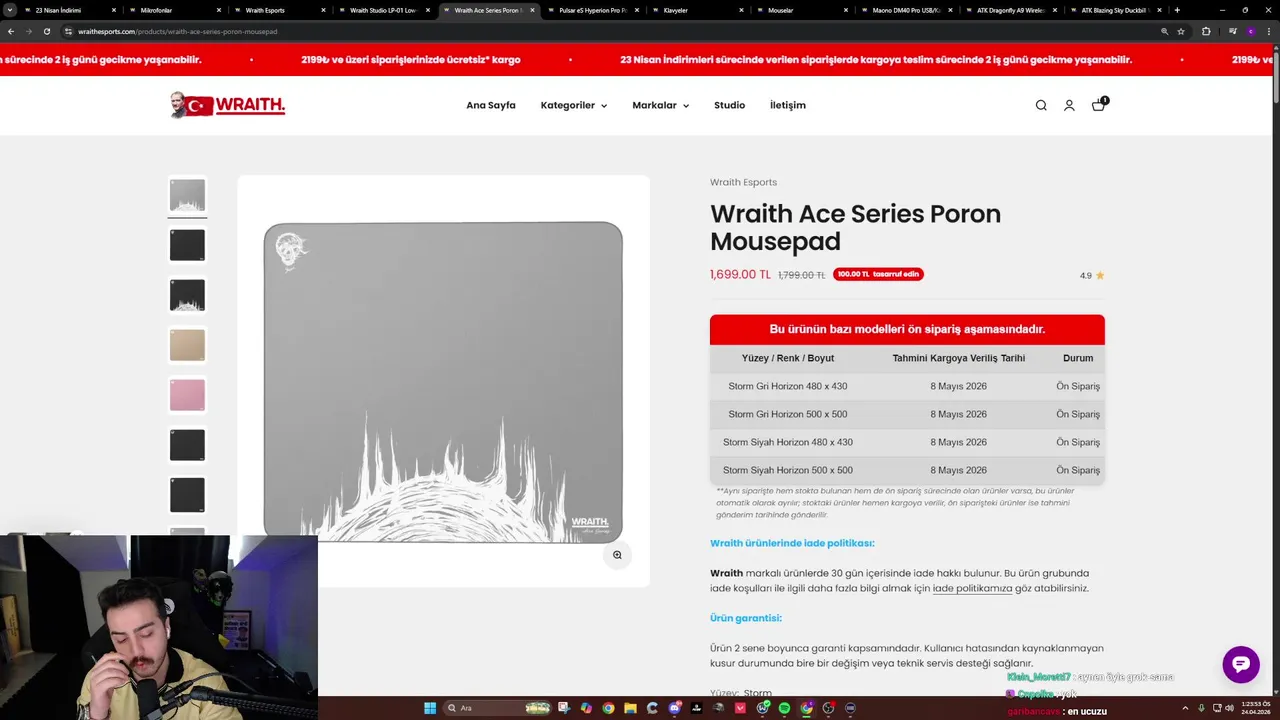Click the address bar URL field
Image resolution: width=1280 pixels, height=720 pixels.
coord(600,31)
